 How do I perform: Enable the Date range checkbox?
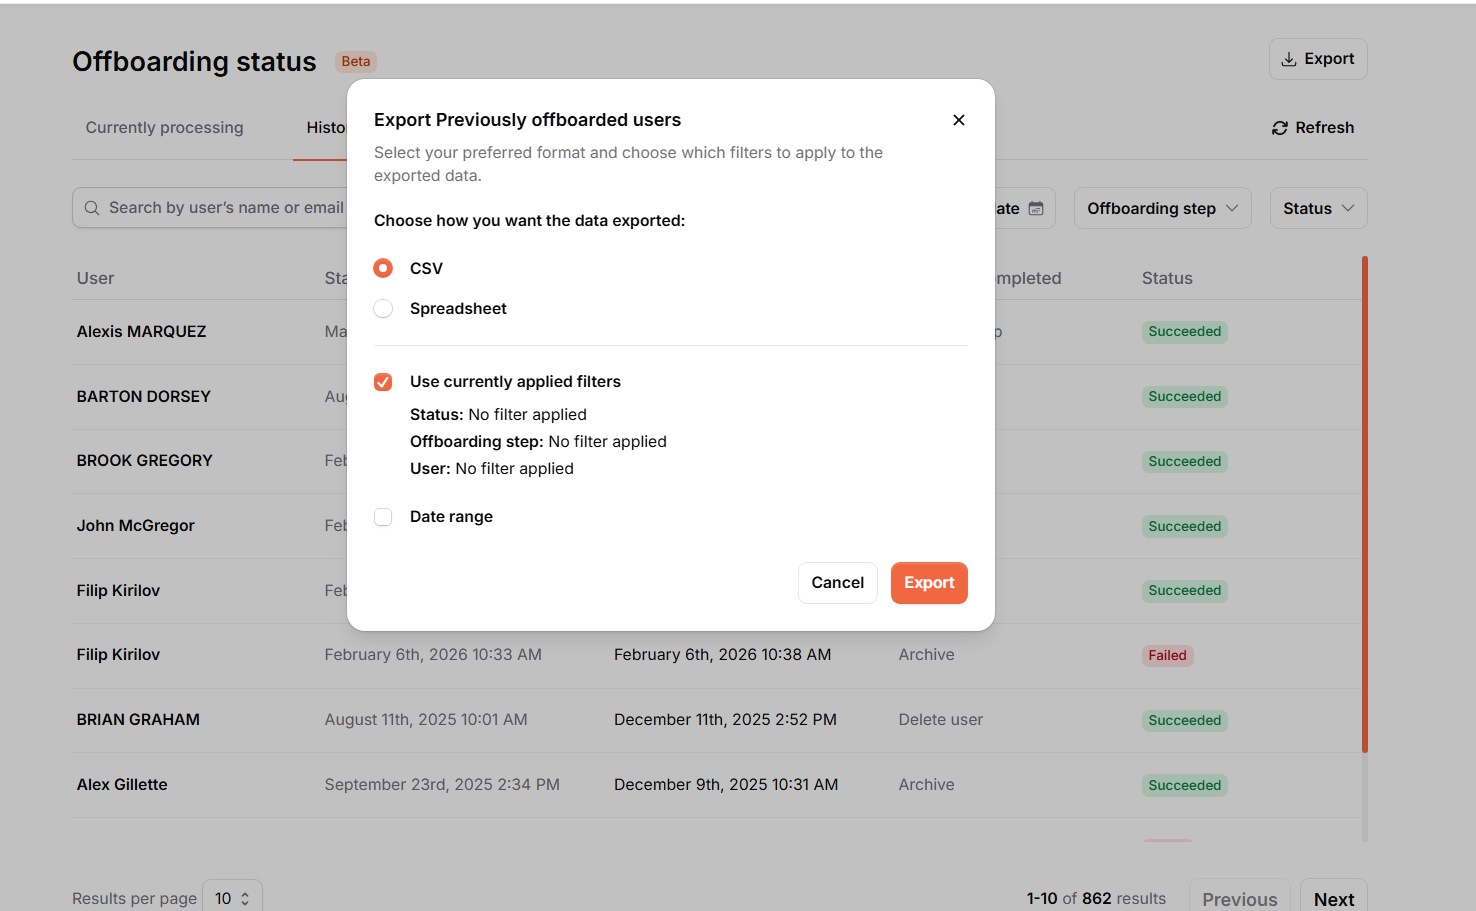pyautogui.click(x=383, y=517)
